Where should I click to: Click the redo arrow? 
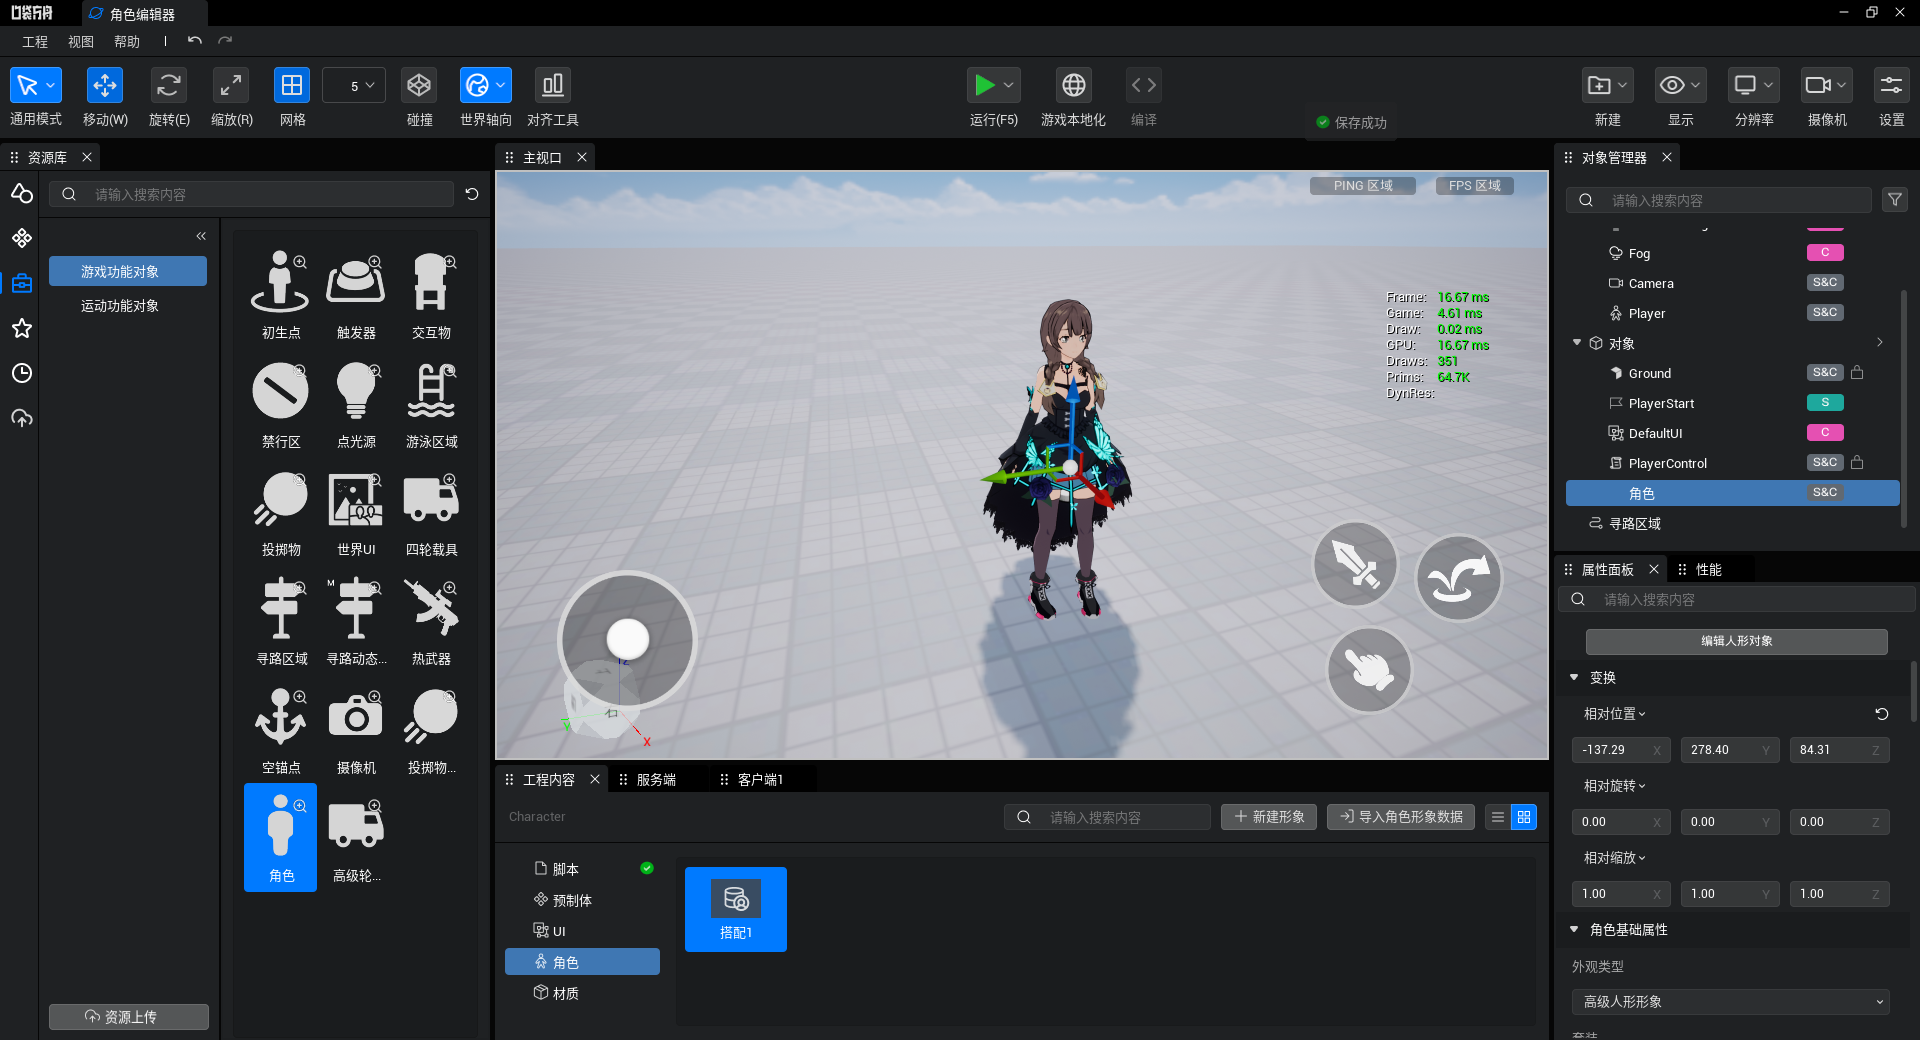click(225, 41)
